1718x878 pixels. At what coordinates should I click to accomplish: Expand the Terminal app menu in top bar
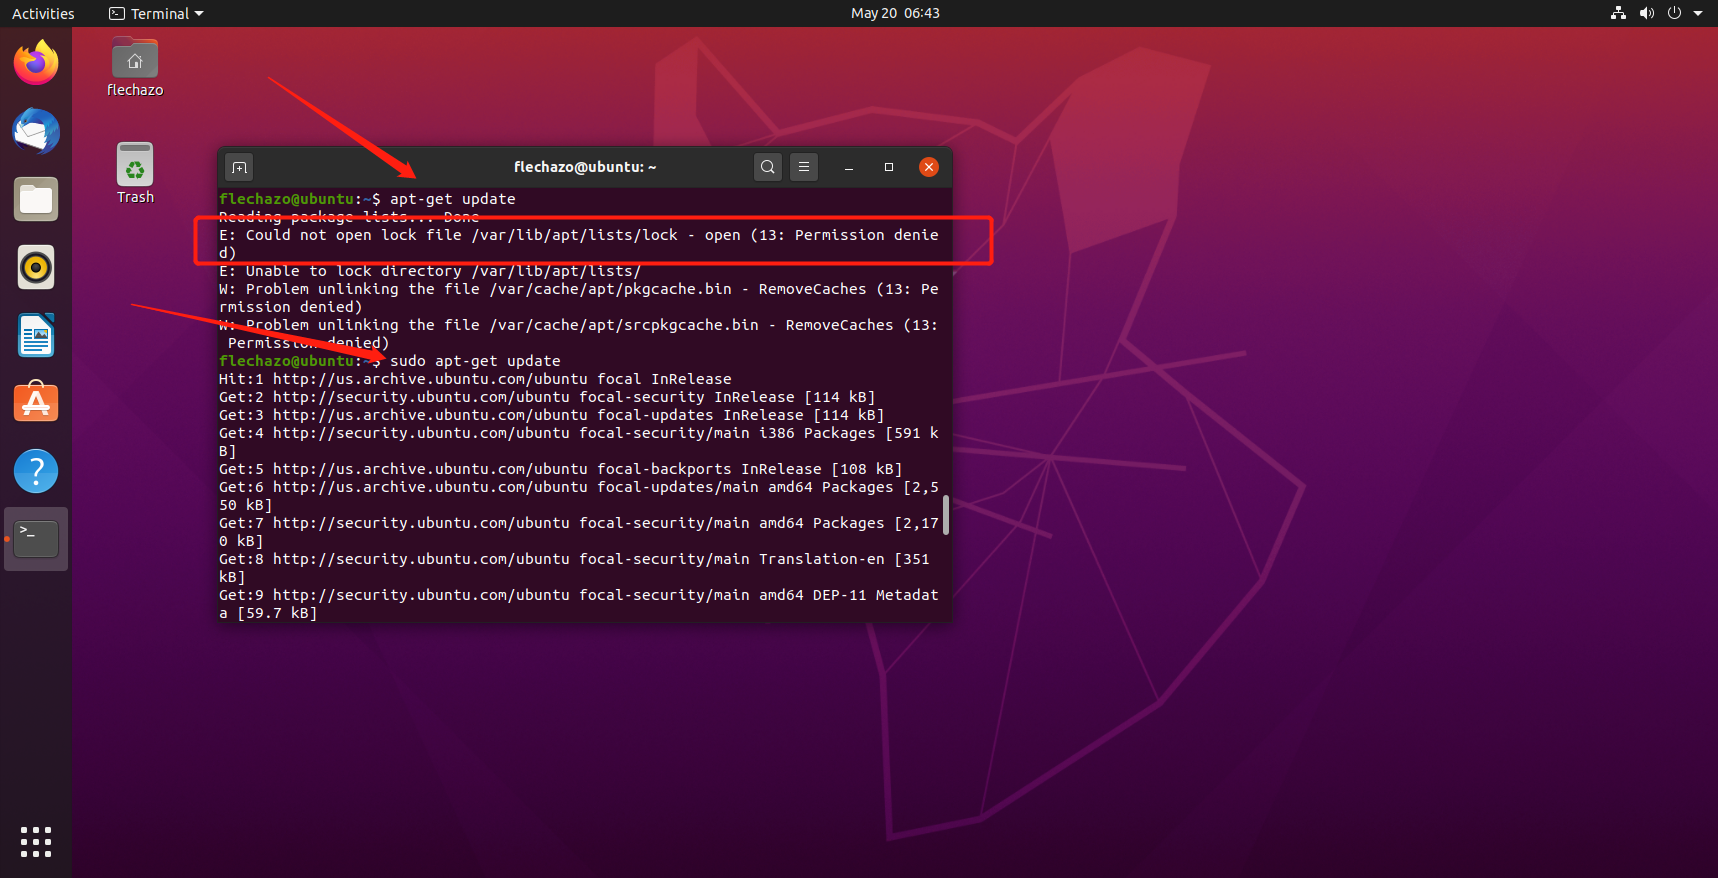click(156, 13)
